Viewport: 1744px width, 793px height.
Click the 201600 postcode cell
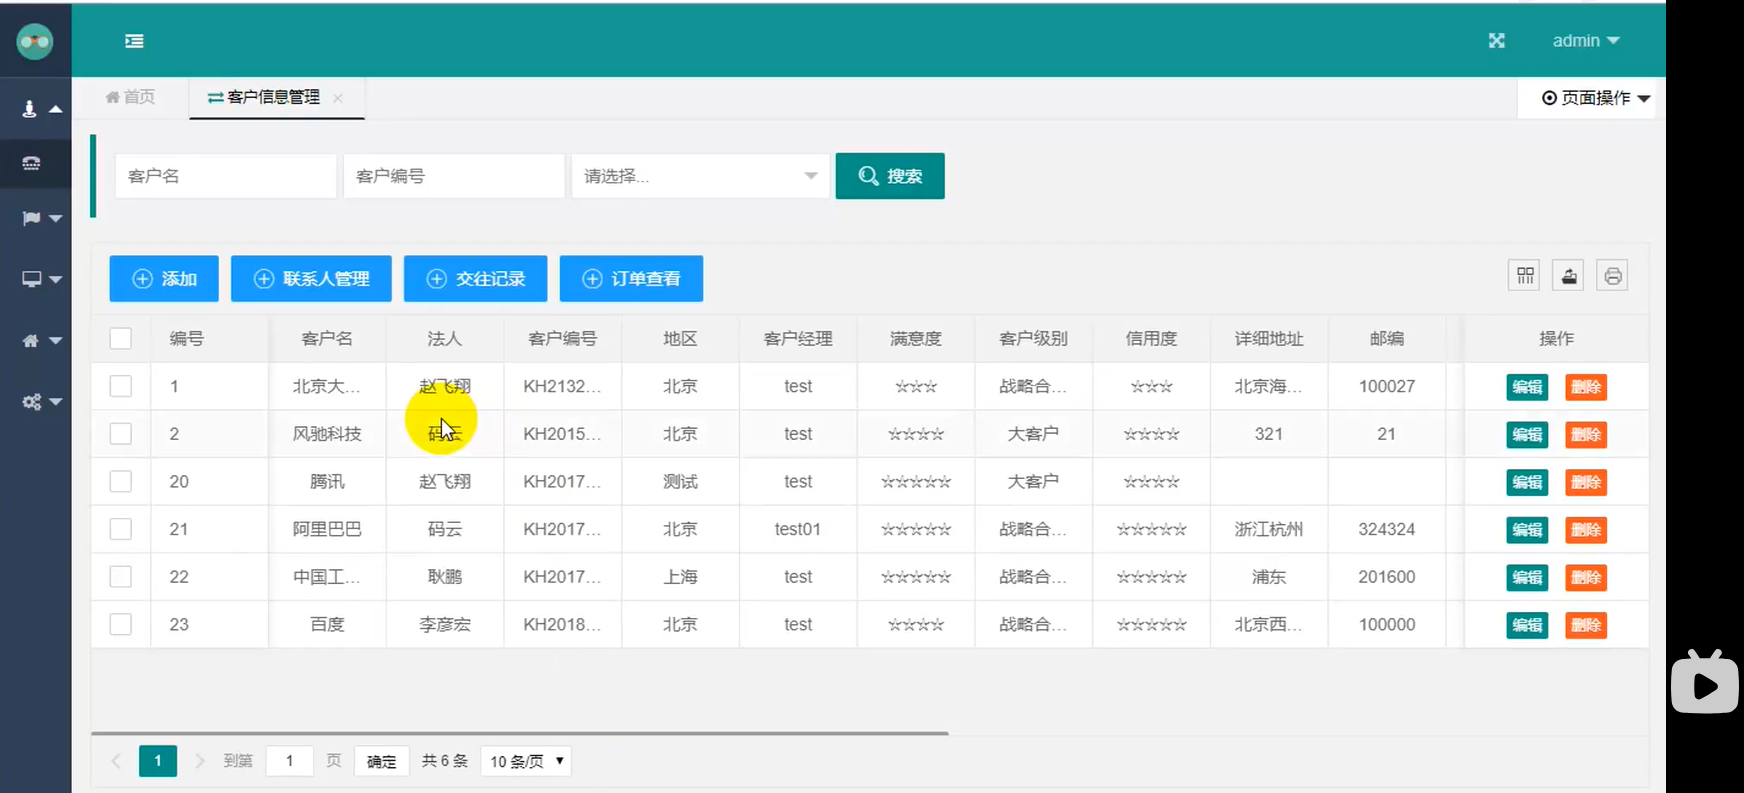pyautogui.click(x=1387, y=577)
